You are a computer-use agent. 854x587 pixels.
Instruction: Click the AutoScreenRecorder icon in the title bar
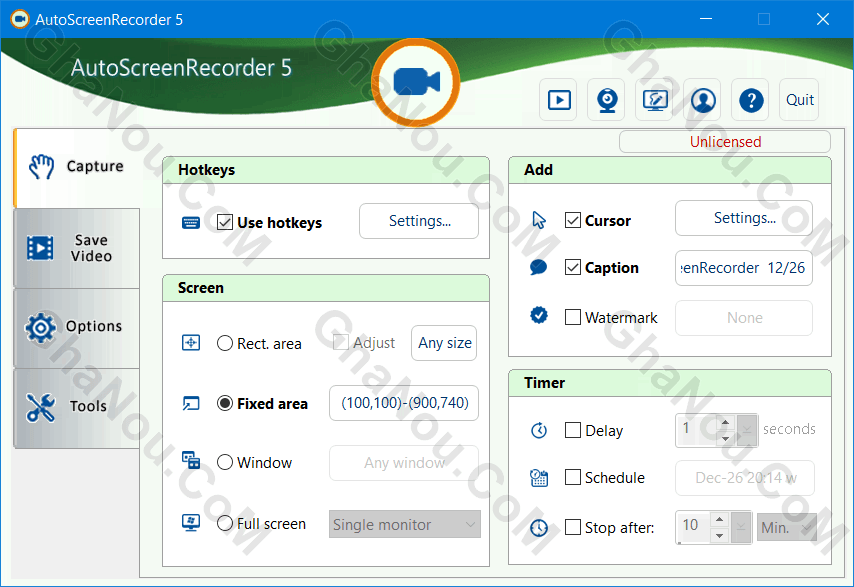click(x=20, y=20)
